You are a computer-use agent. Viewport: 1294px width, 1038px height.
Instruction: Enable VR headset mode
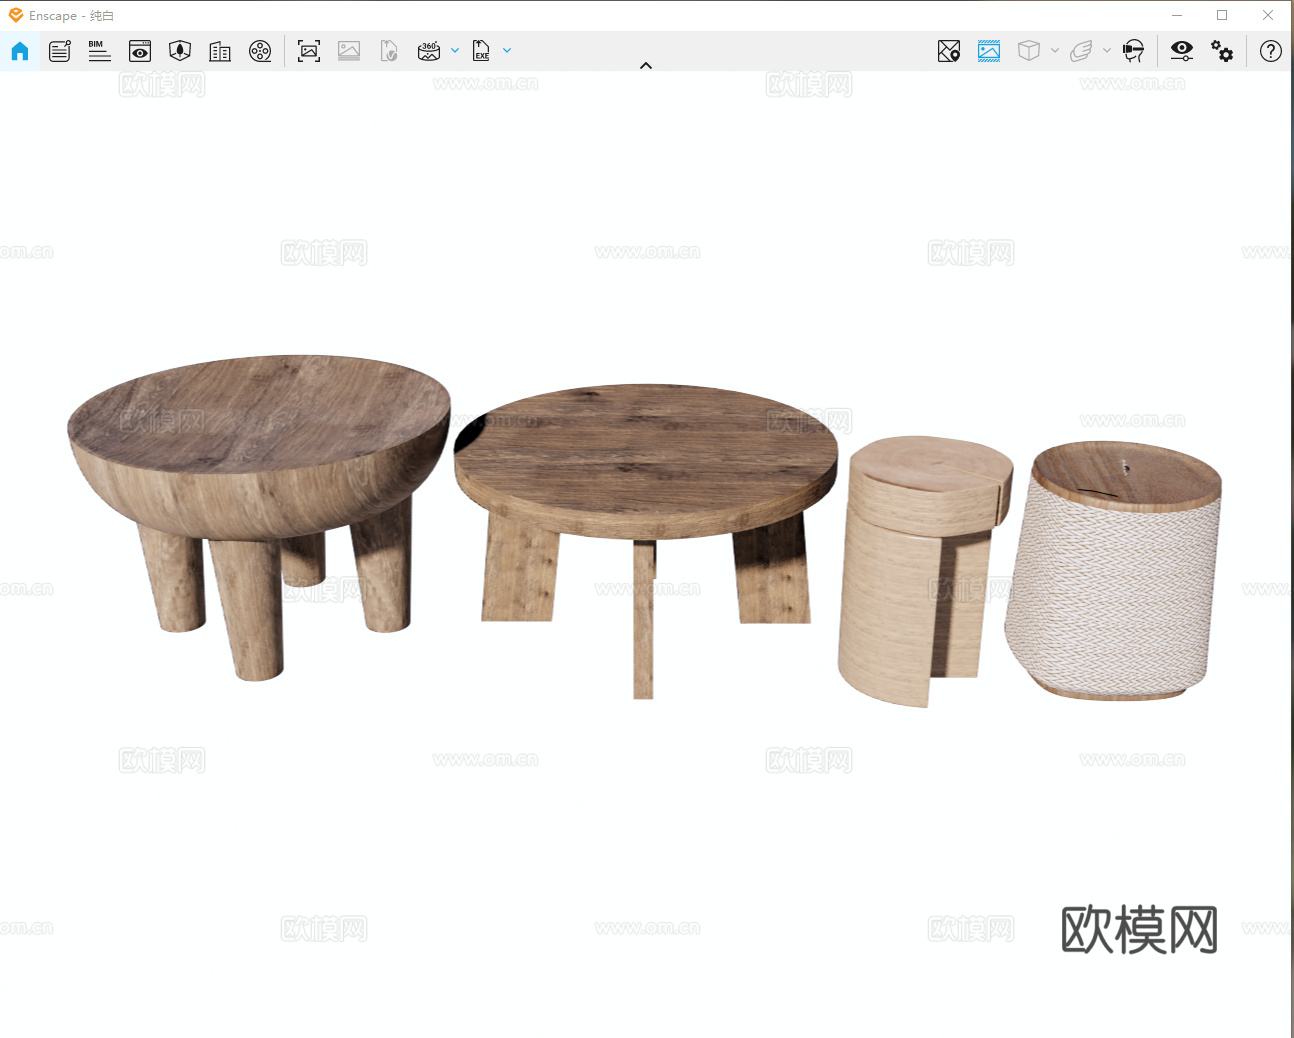click(x=1133, y=51)
